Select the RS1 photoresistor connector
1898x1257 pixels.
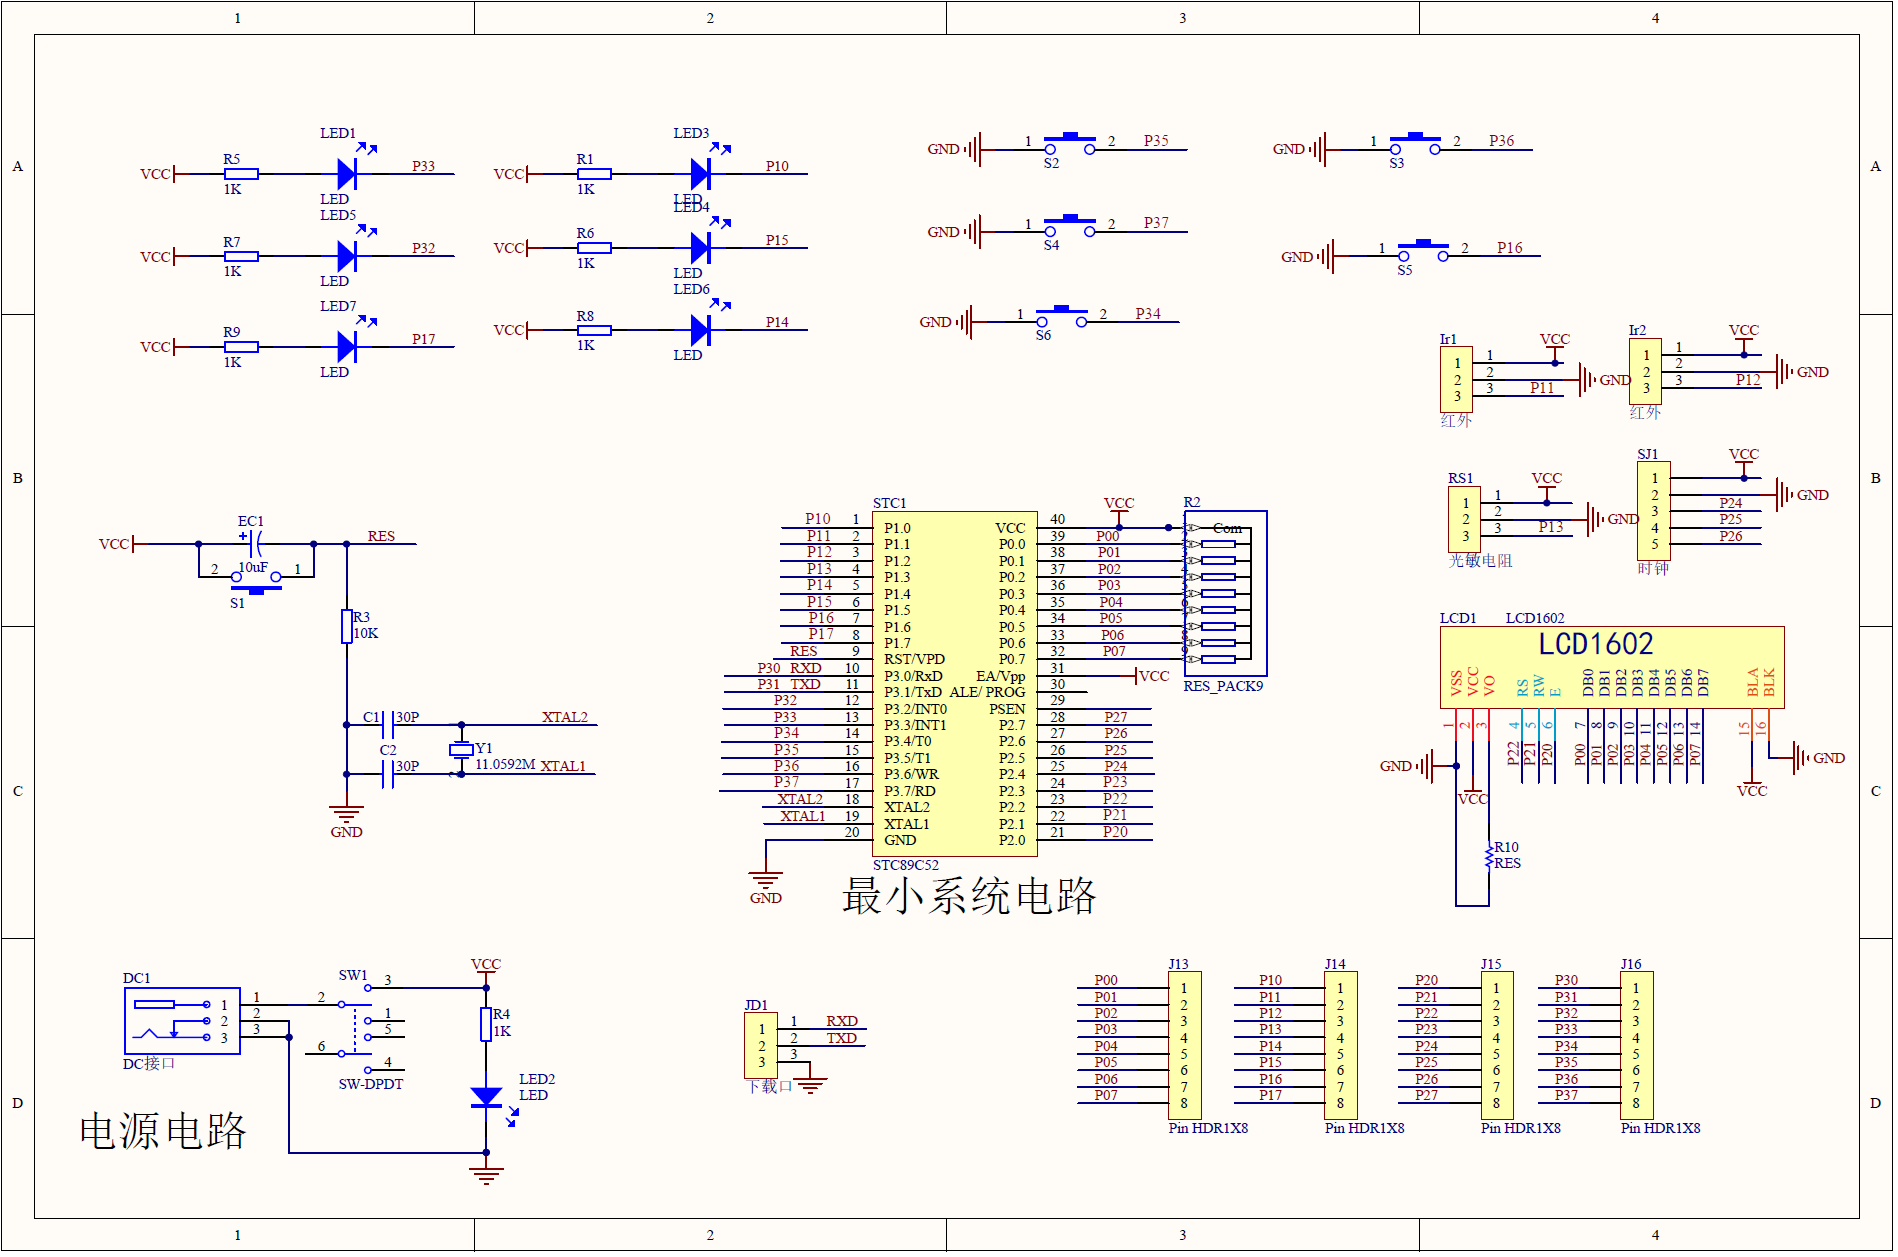point(1464,519)
